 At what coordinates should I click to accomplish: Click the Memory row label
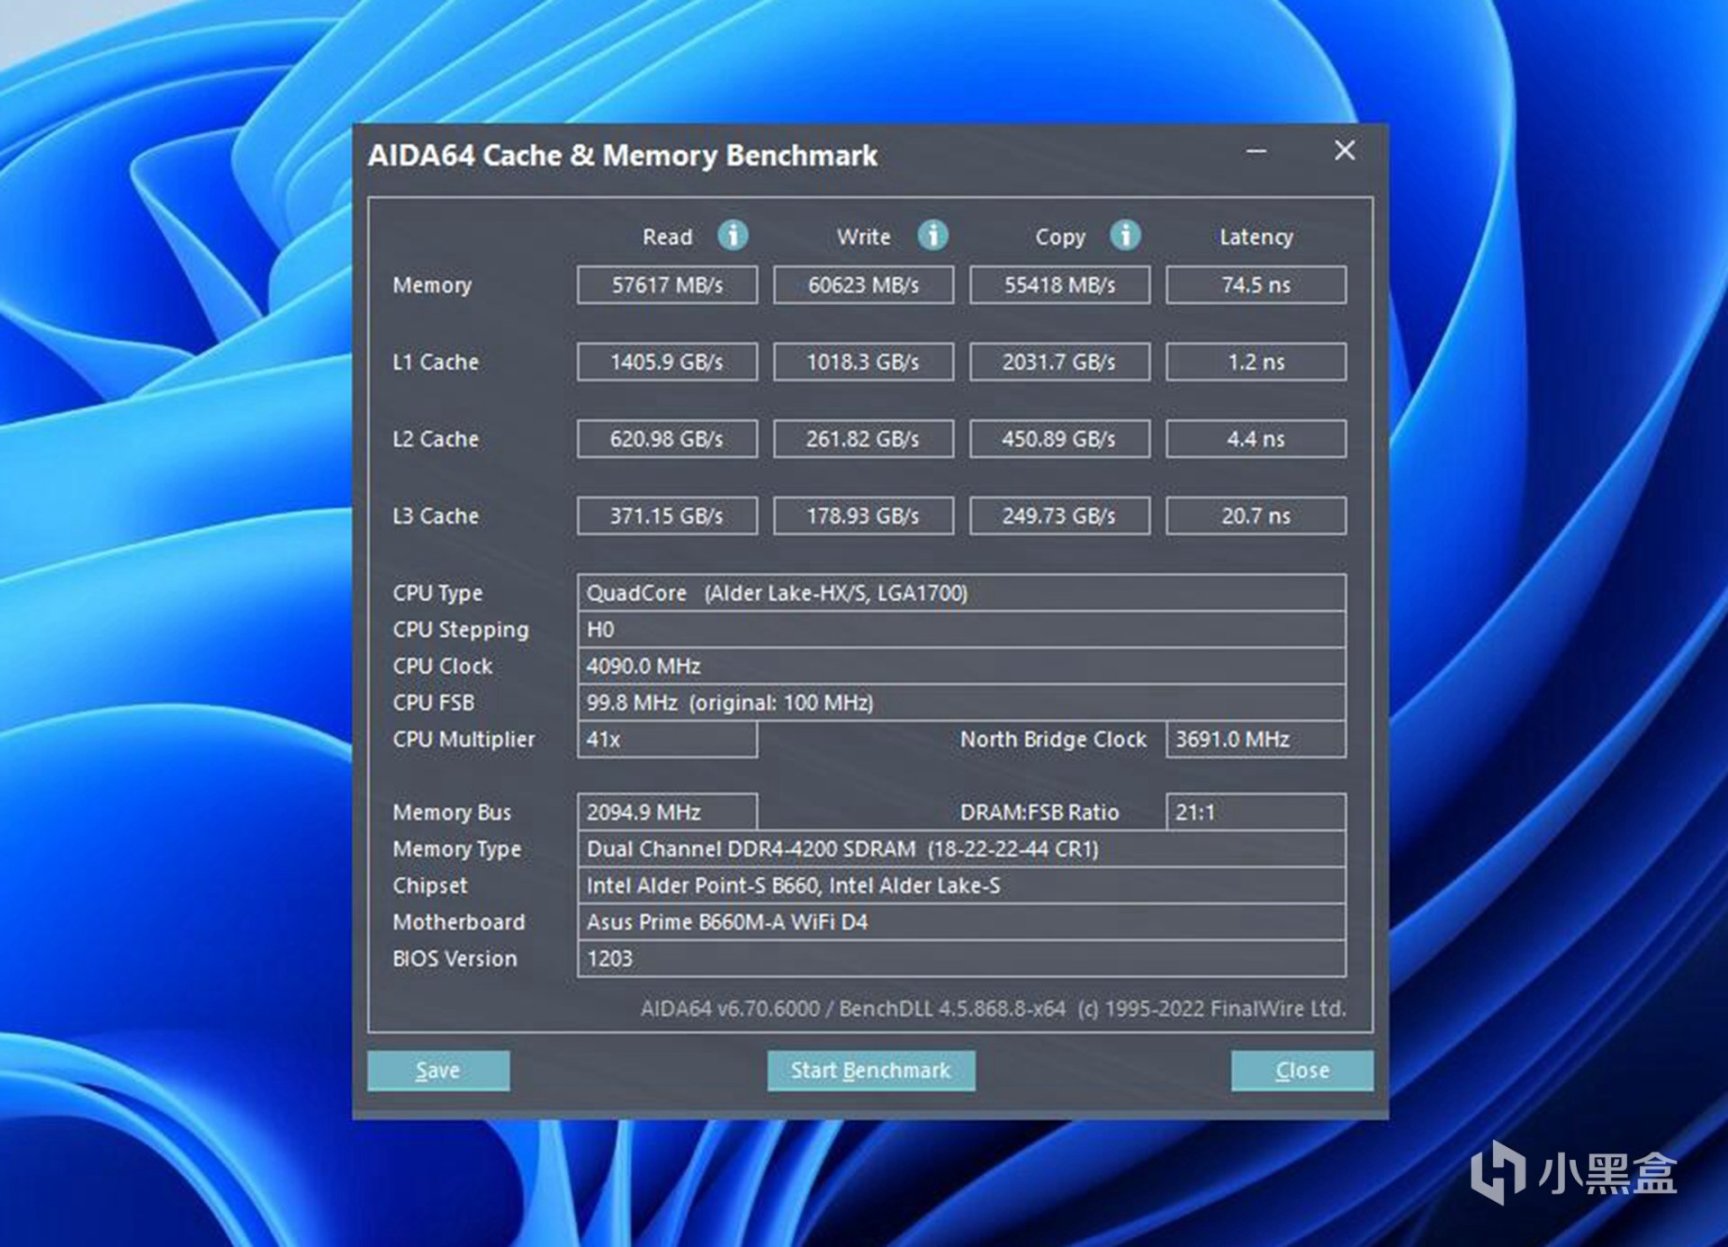coord(432,286)
